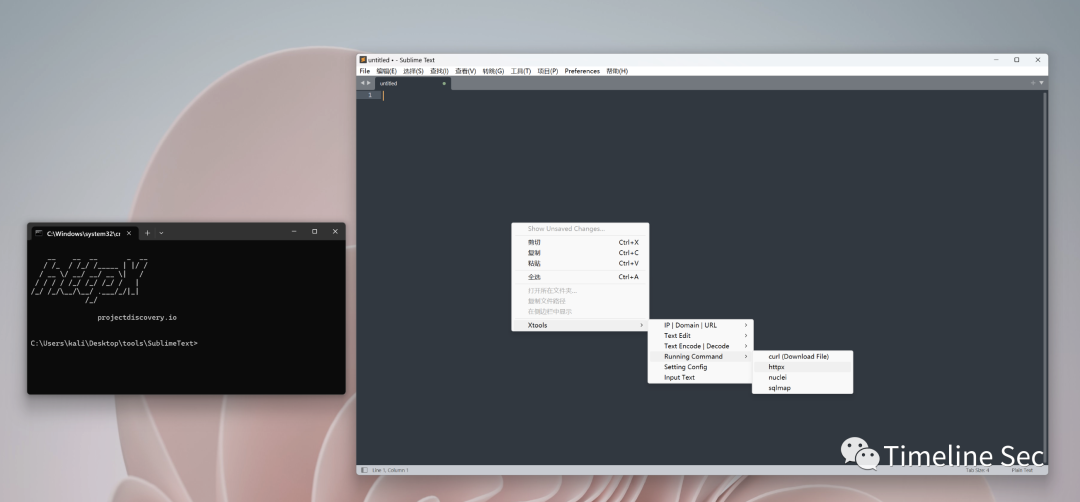Expand the Running Command submenu

[701, 356]
